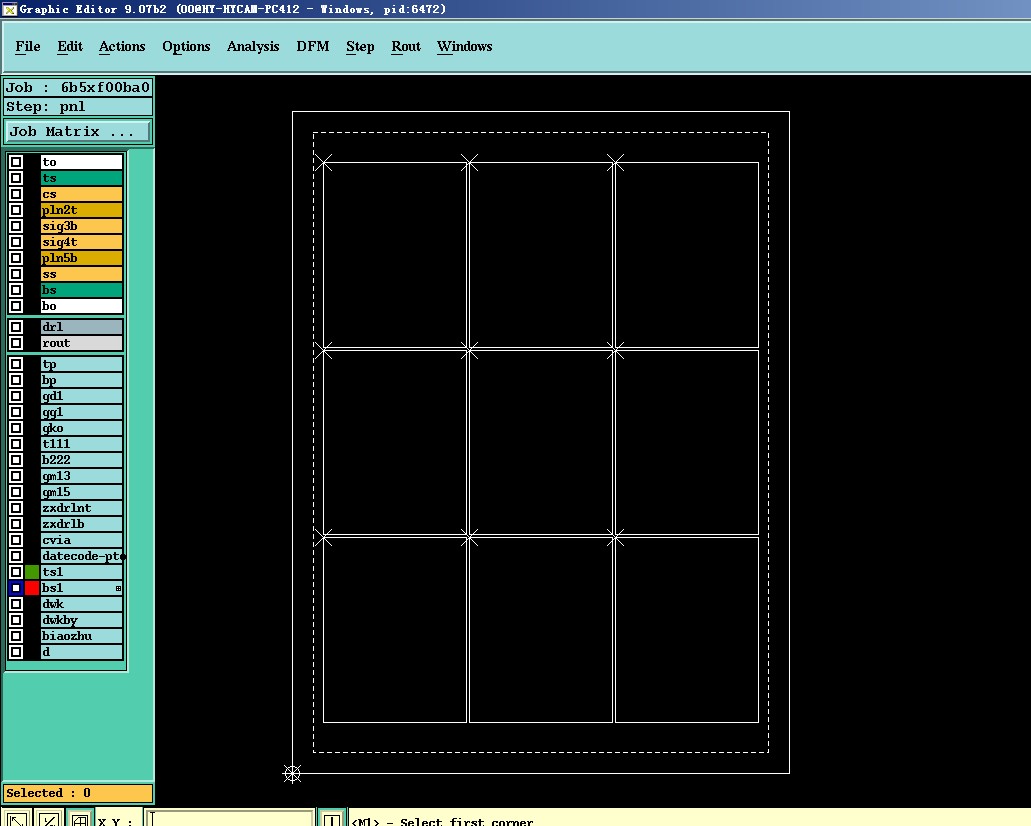Viewport: 1031px width, 826px height.
Task: Open the DFM menu
Action: (313, 47)
